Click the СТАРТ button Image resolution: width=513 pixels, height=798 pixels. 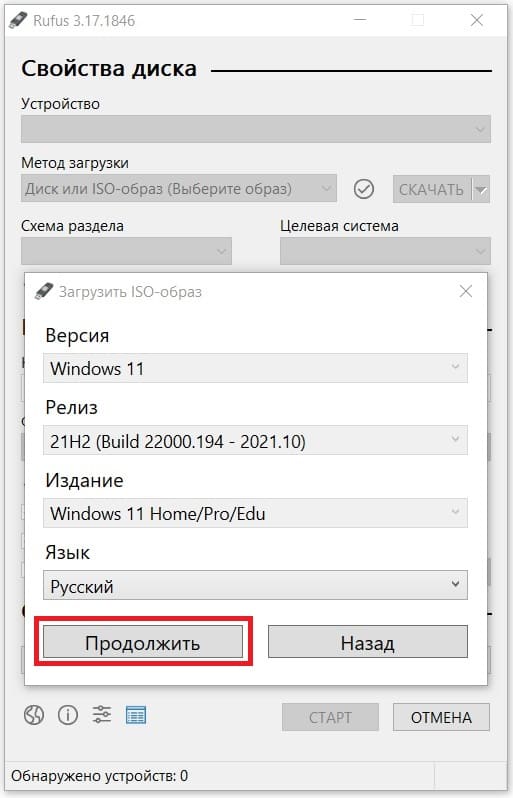click(x=330, y=717)
